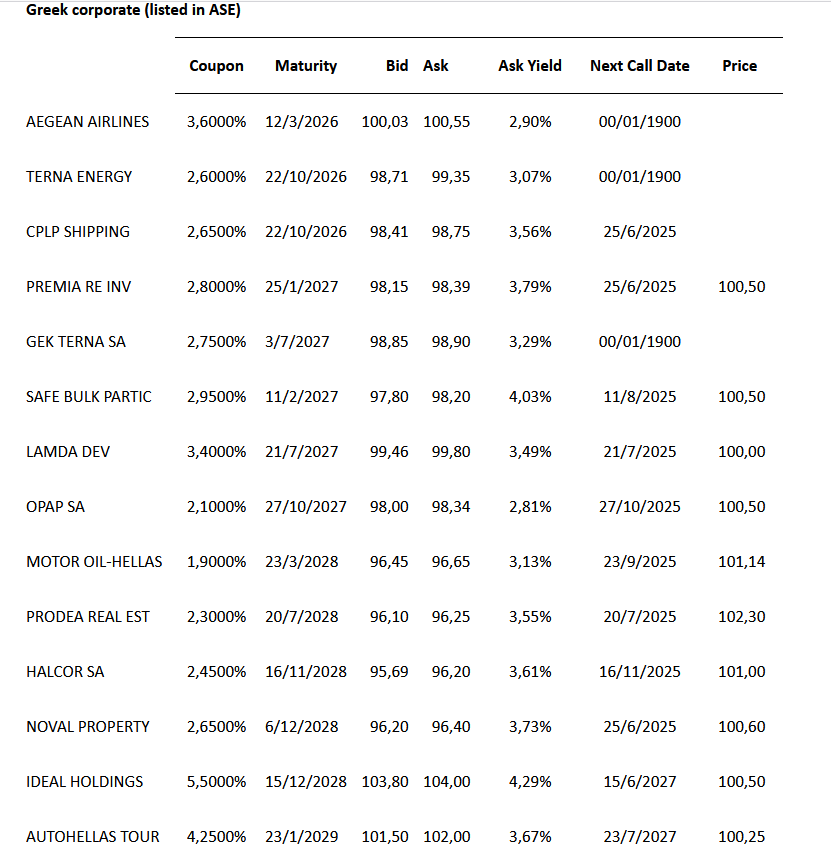Screen dimensions: 831x855
Task: Select the OPAP SA row label
Action: 56,507
